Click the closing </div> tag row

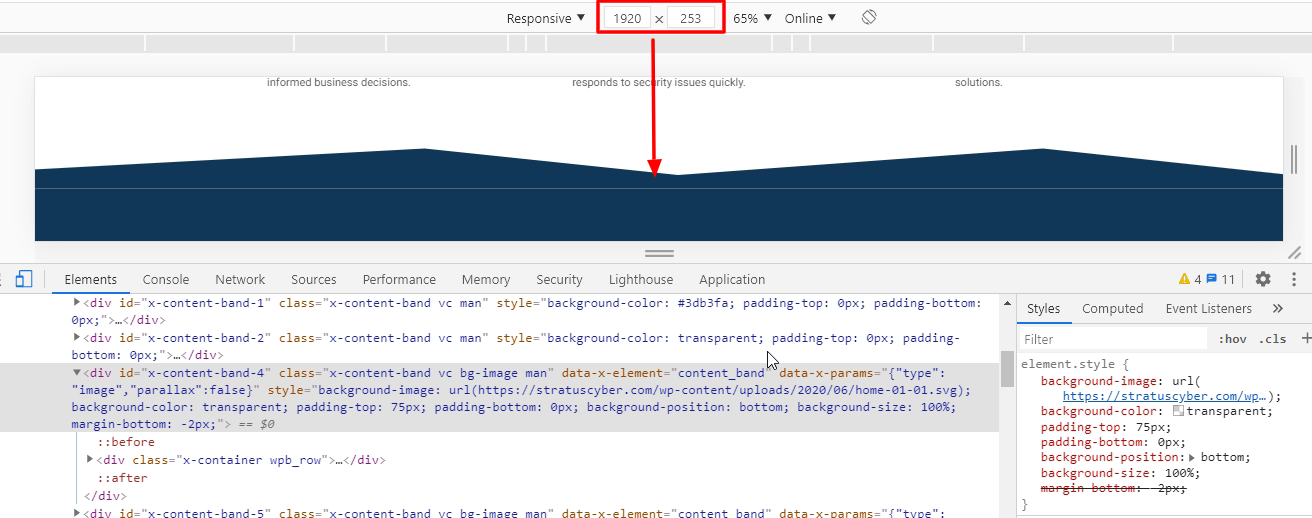pyautogui.click(x=104, y=496)
